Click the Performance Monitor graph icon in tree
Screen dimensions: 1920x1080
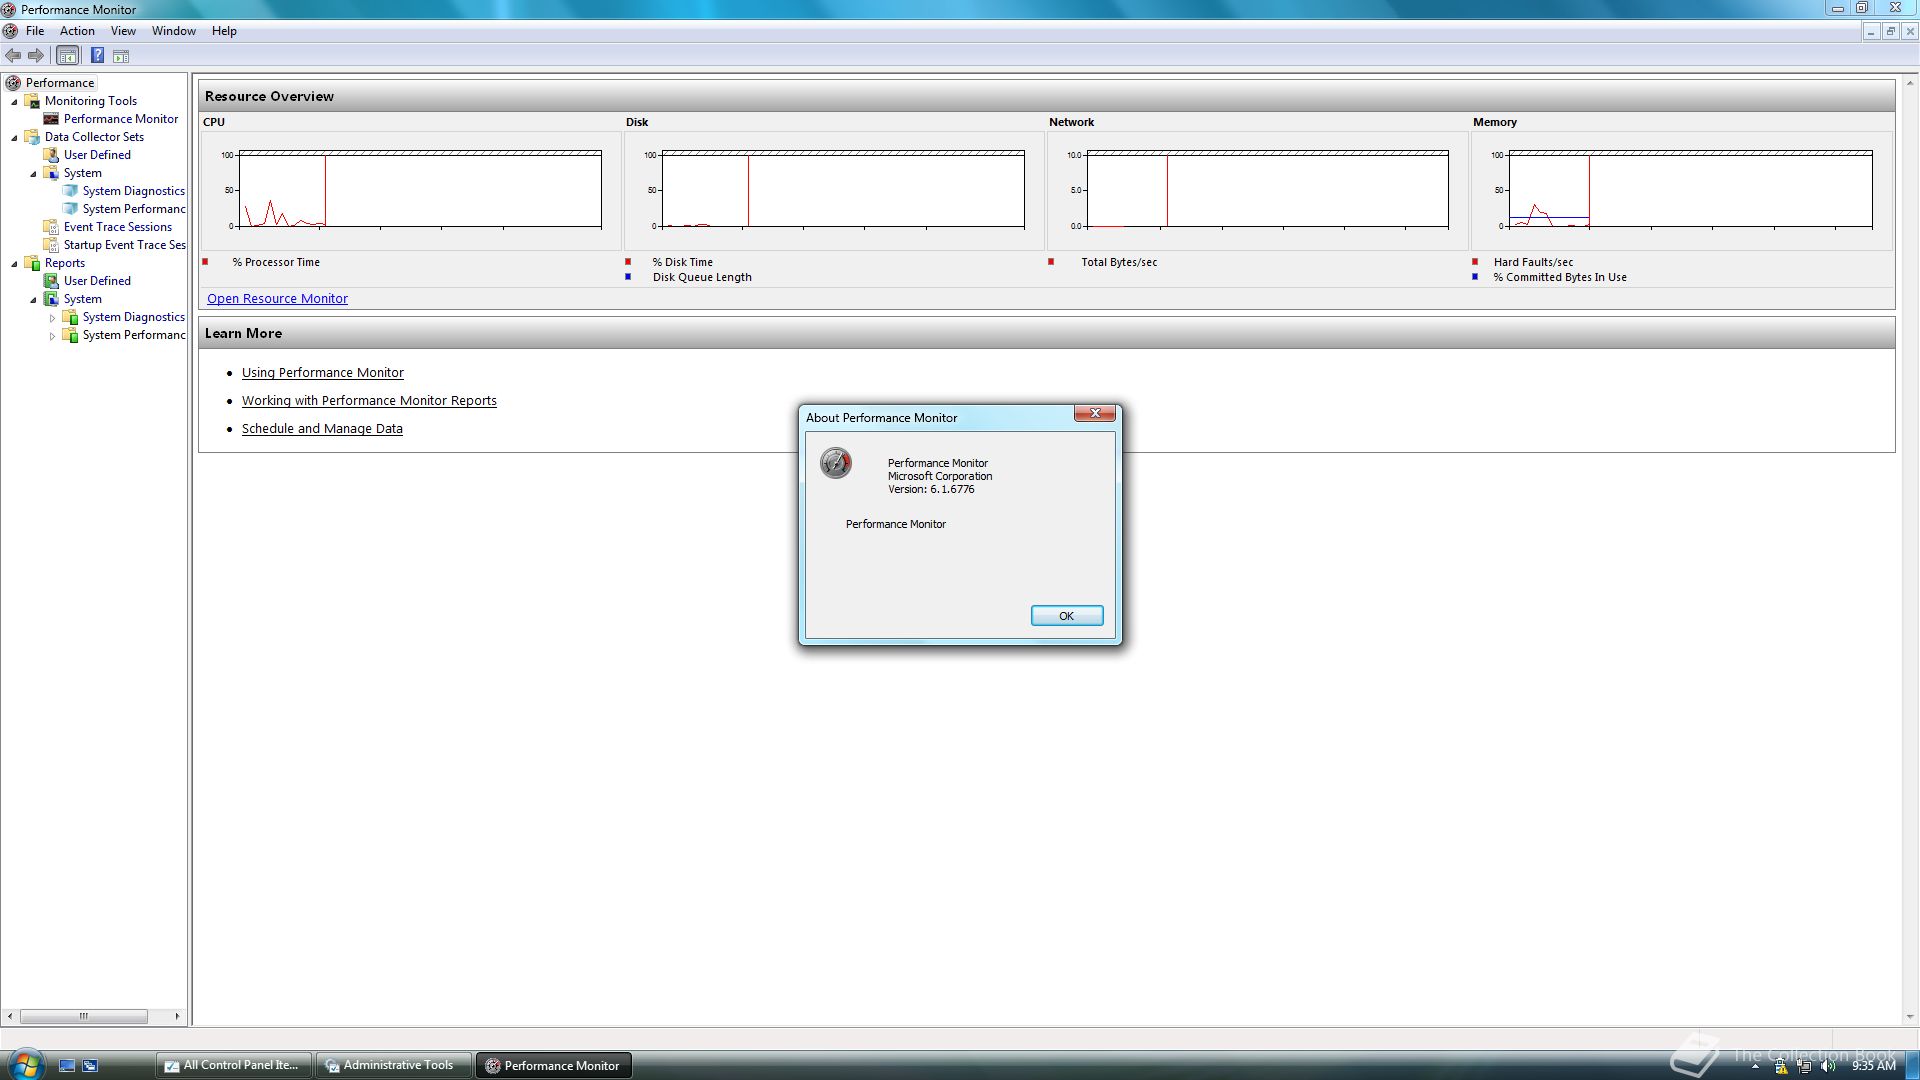[x=51, y=119]
